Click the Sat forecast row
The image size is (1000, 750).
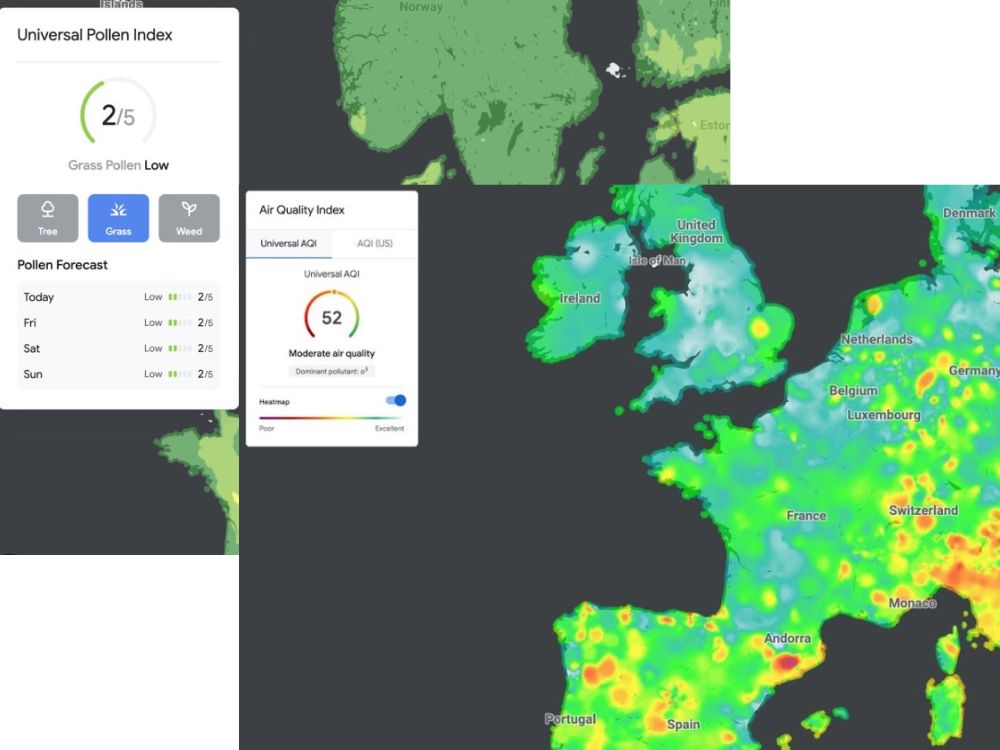click(118, 348)
